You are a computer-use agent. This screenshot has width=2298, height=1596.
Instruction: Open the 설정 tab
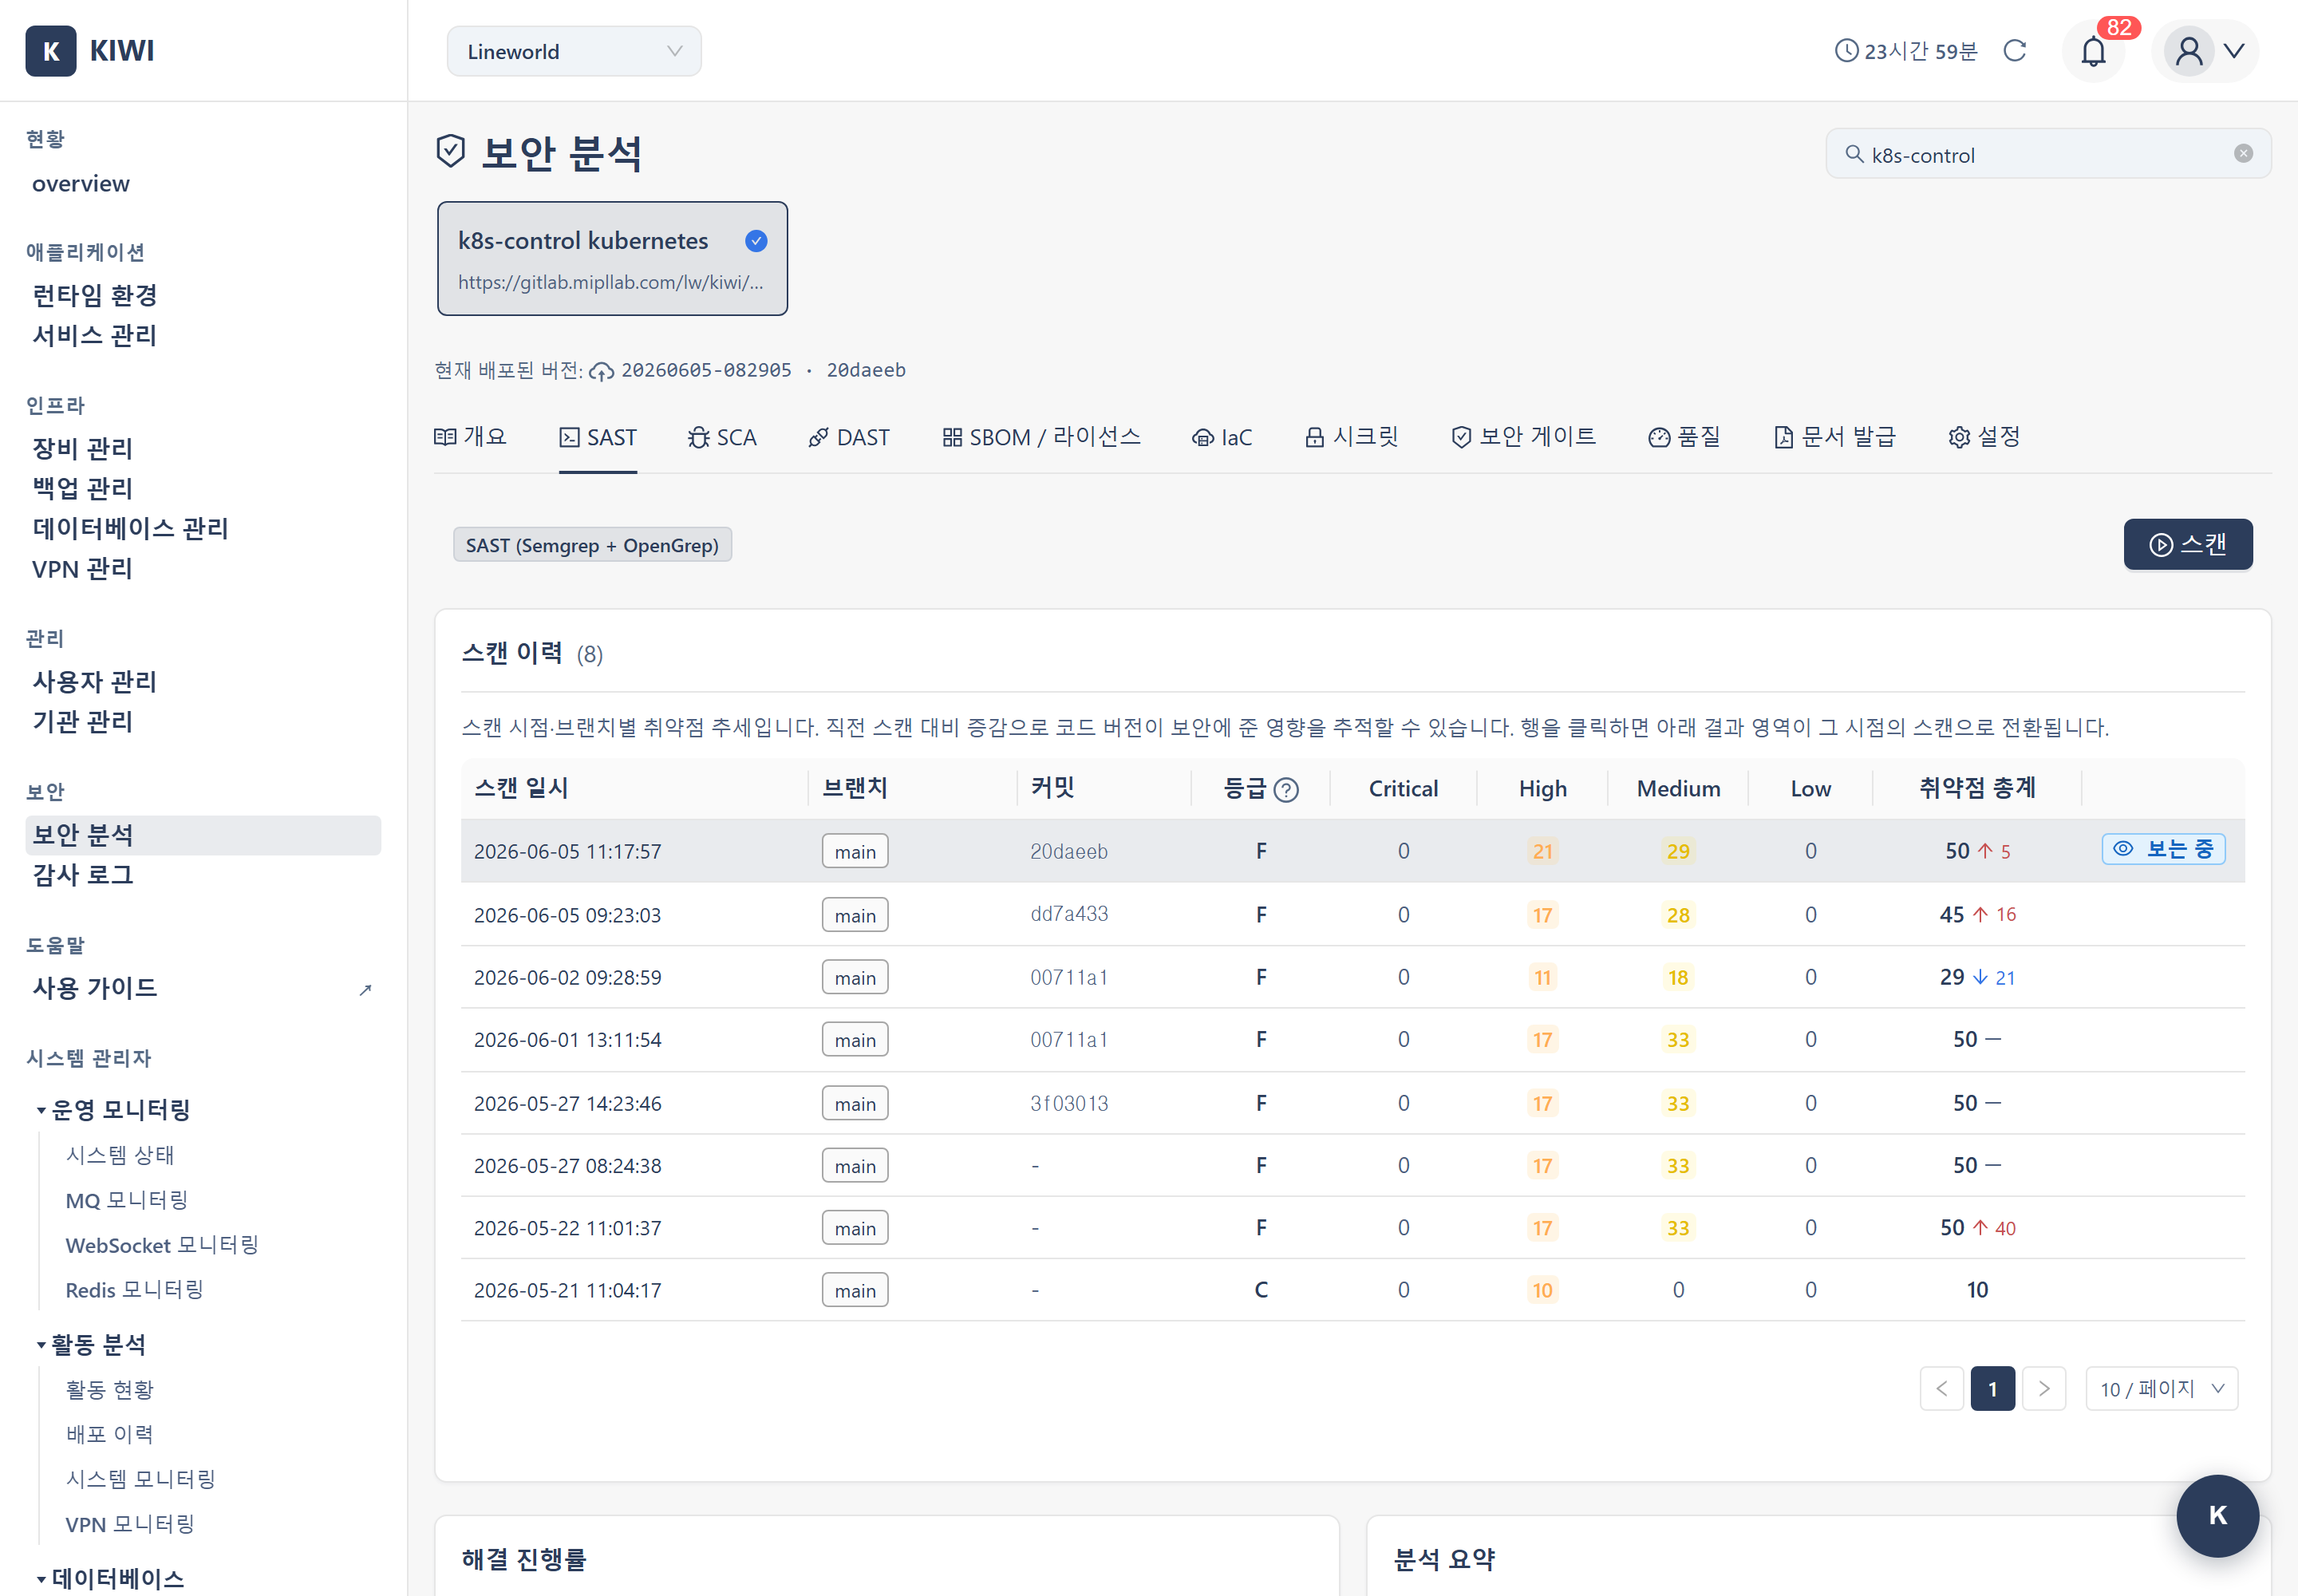[x=1984, y=437]
